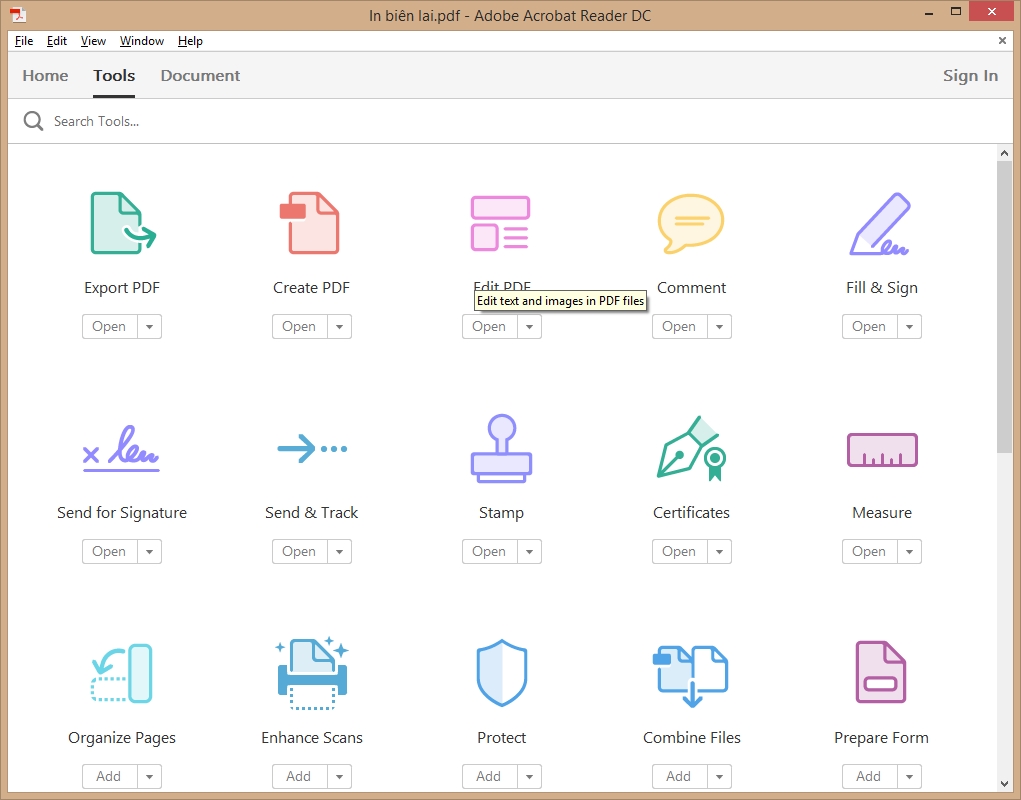This screenshot has height=800, width=1021.
Task: Click the search magnifier icon
Action: click(x=33, y=121)
